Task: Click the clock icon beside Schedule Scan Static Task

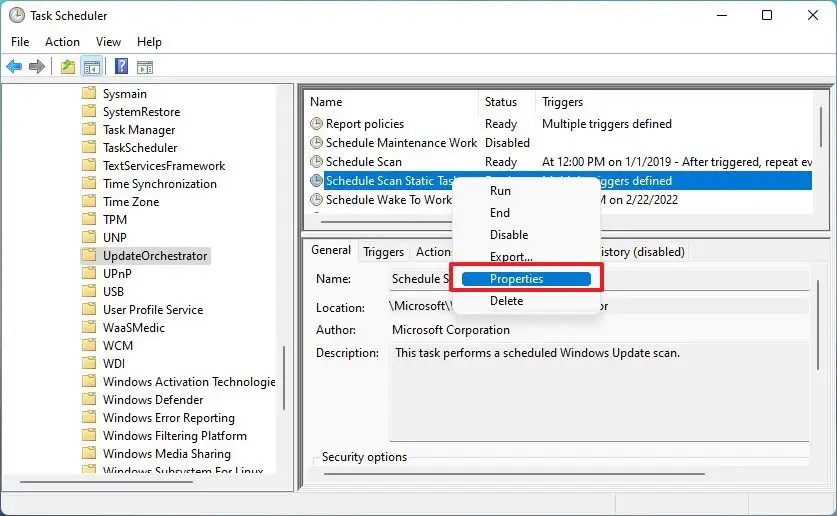Action: pos(317,180)
